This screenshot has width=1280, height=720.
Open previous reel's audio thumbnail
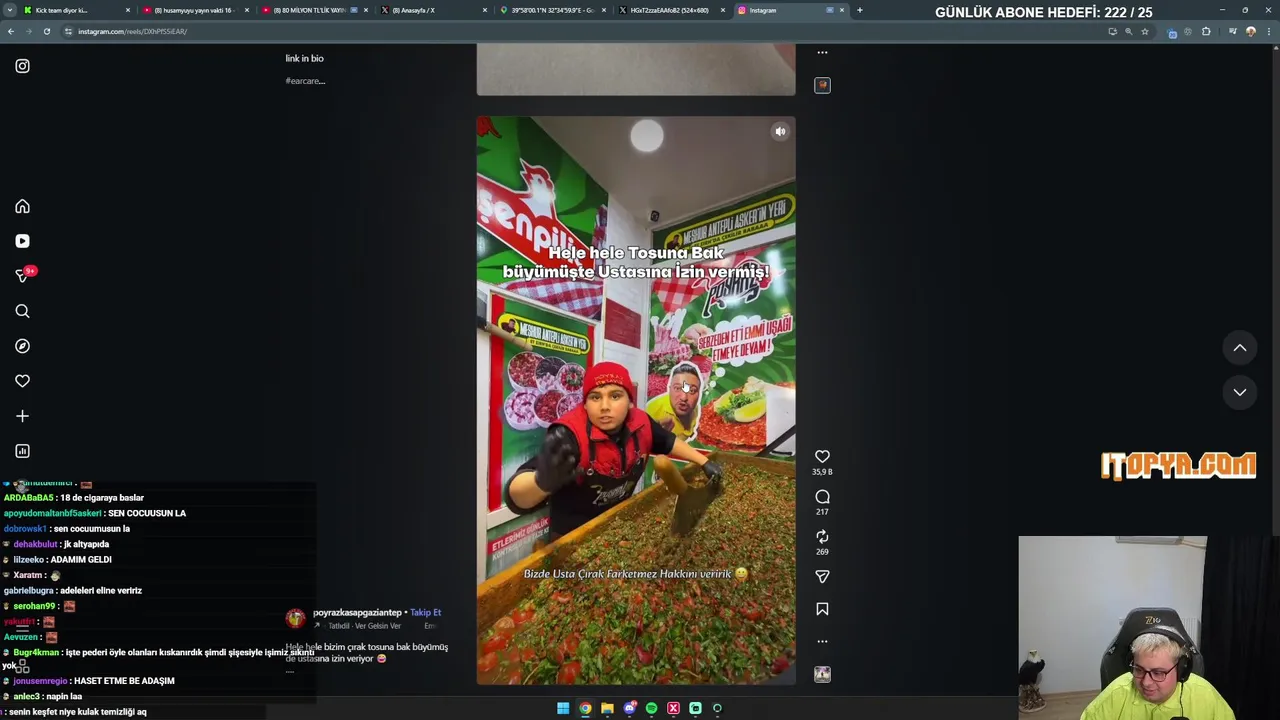822,85
